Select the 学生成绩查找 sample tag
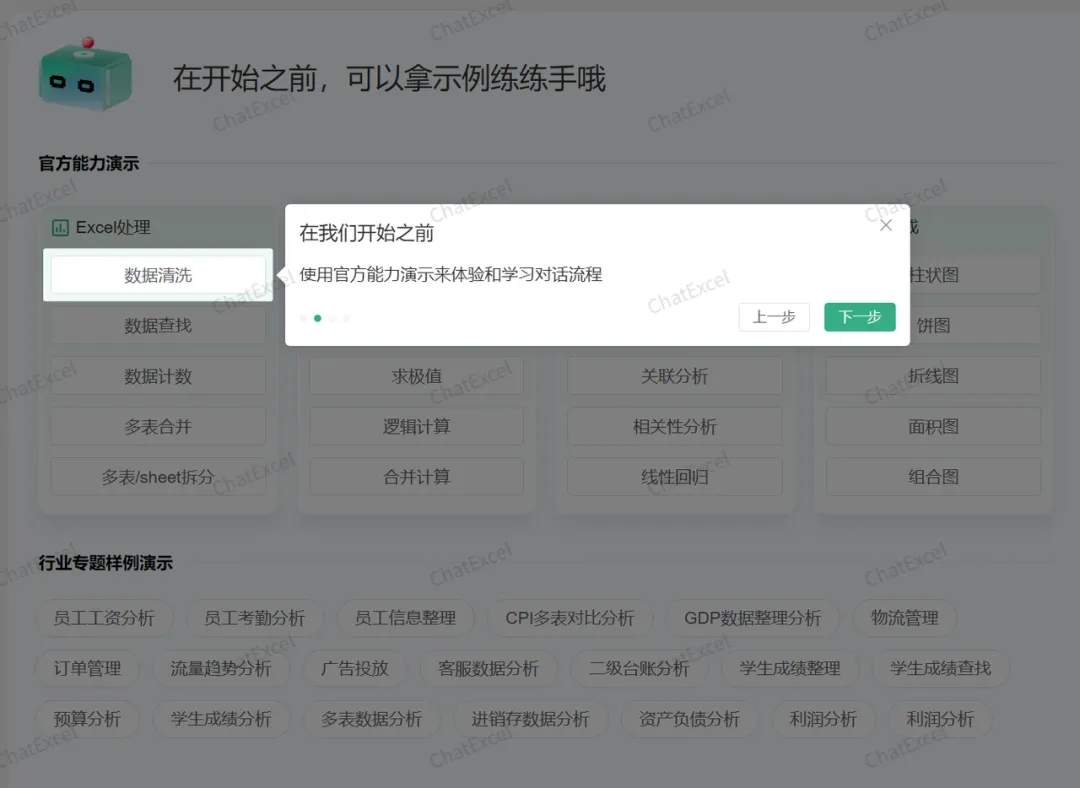 (x=940, y=668)
